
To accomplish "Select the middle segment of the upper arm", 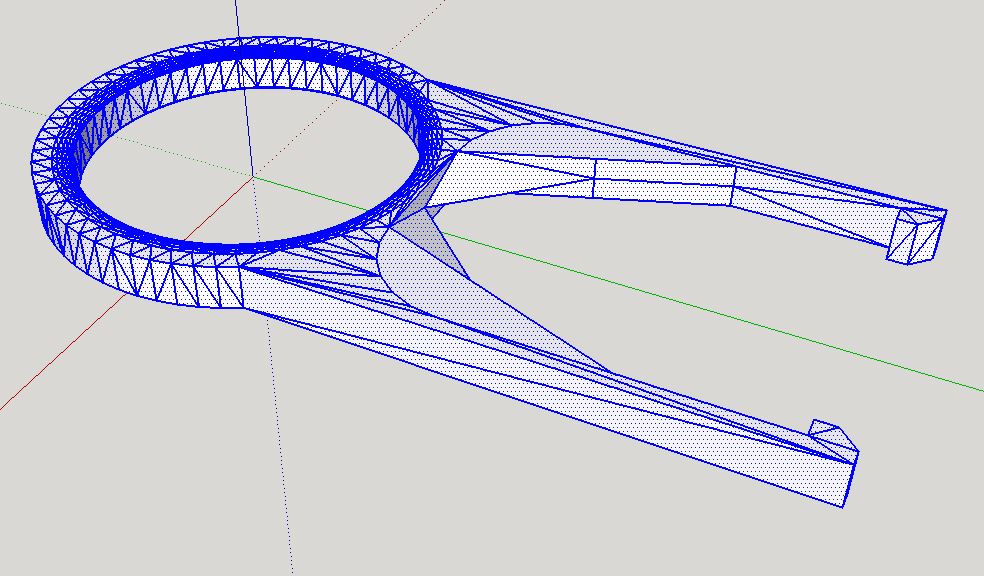I will coord(664,181).
